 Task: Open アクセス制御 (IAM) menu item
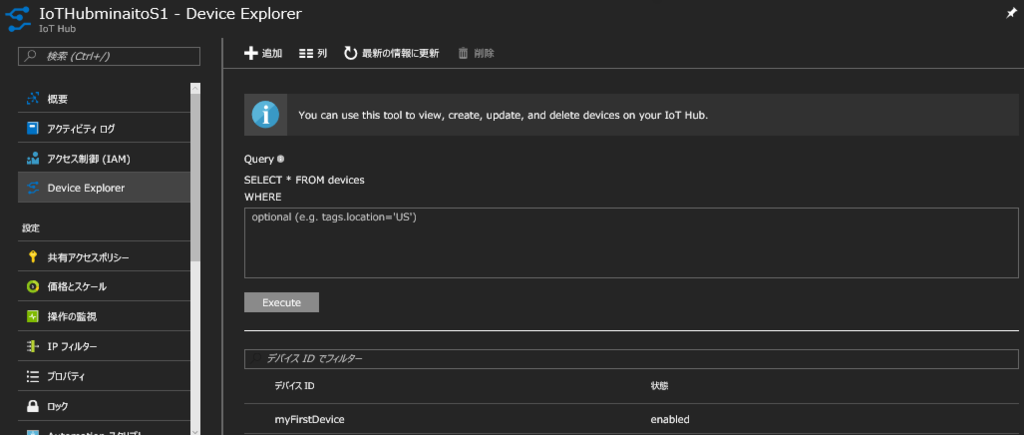(x=104, y=159)
